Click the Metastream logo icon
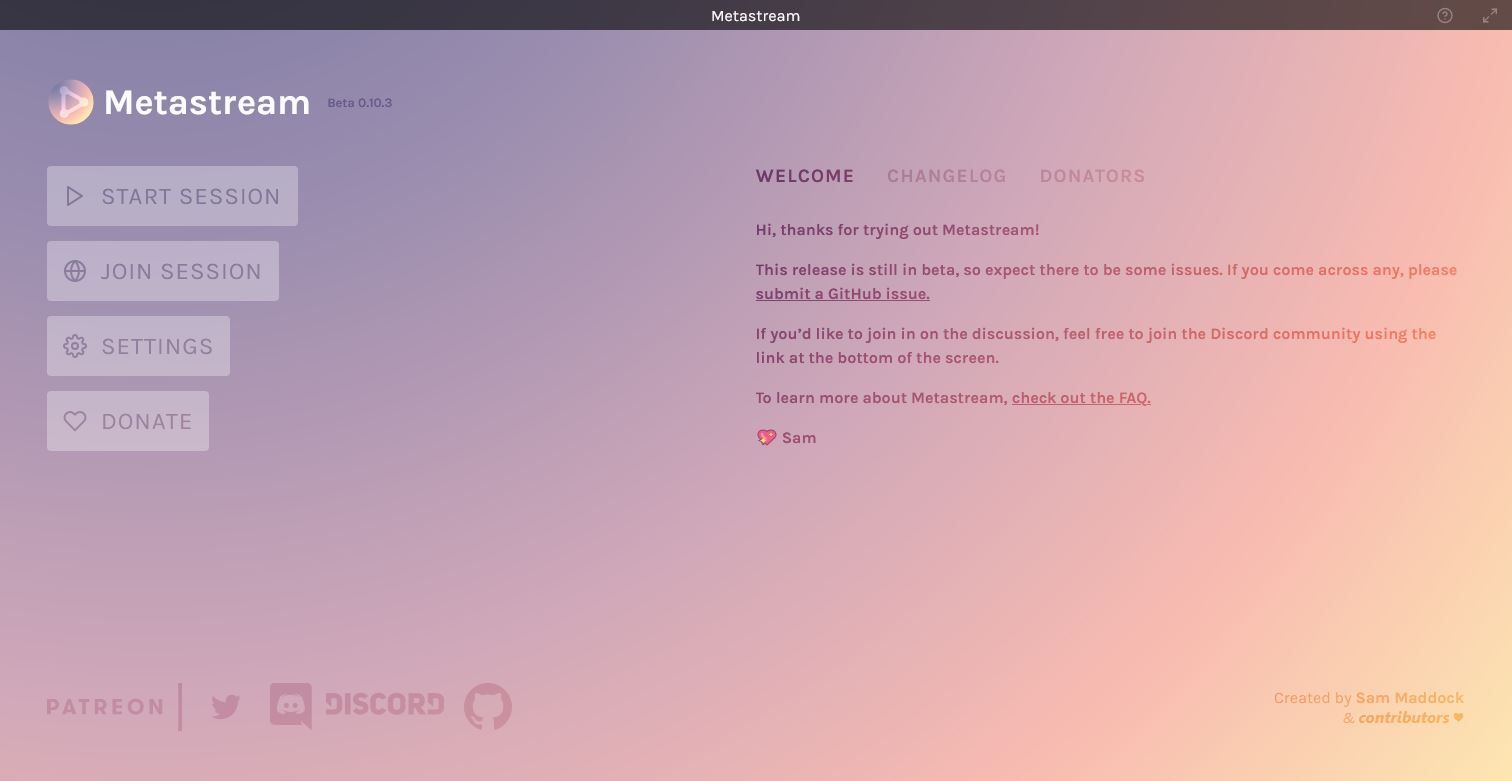 click(x=71, y=102)
